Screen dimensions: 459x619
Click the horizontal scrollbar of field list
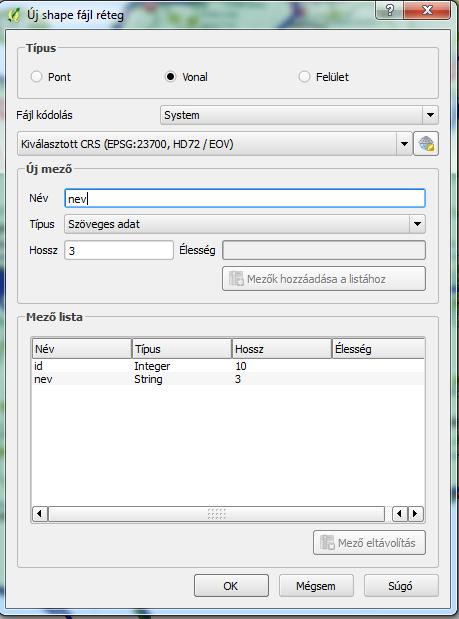click(x=216, y=514)
